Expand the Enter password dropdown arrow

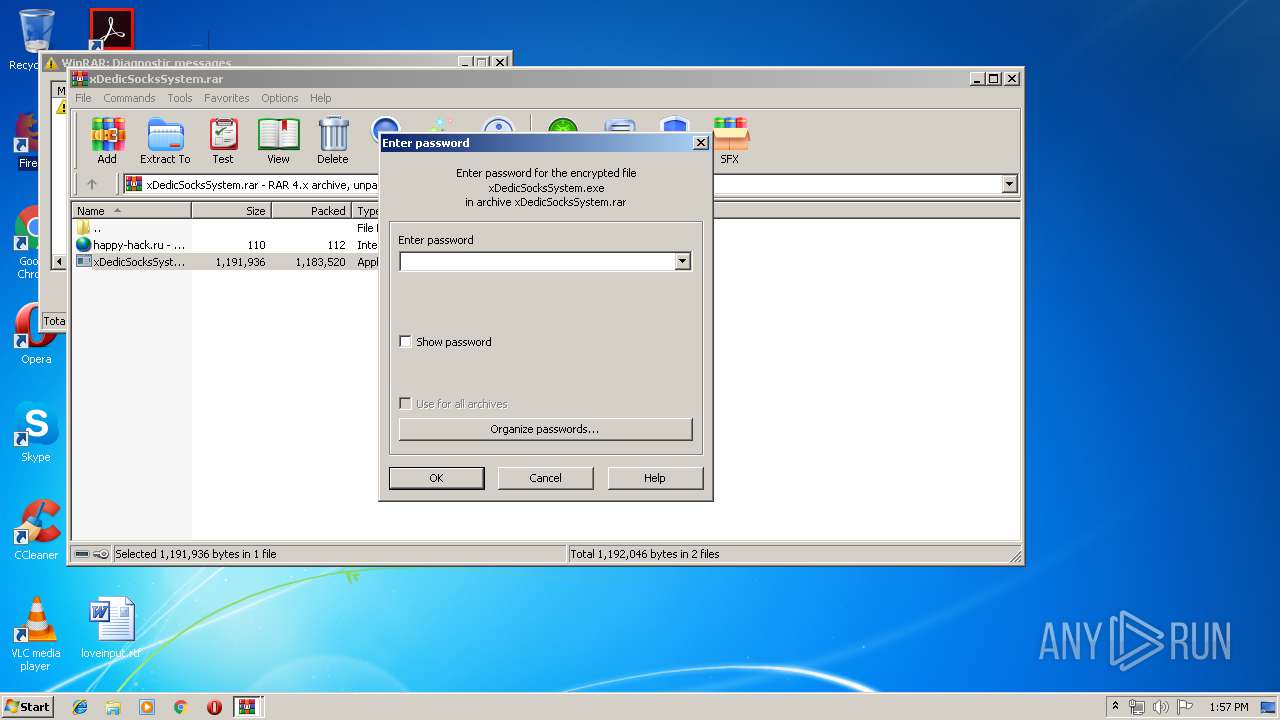click(682, 262)
